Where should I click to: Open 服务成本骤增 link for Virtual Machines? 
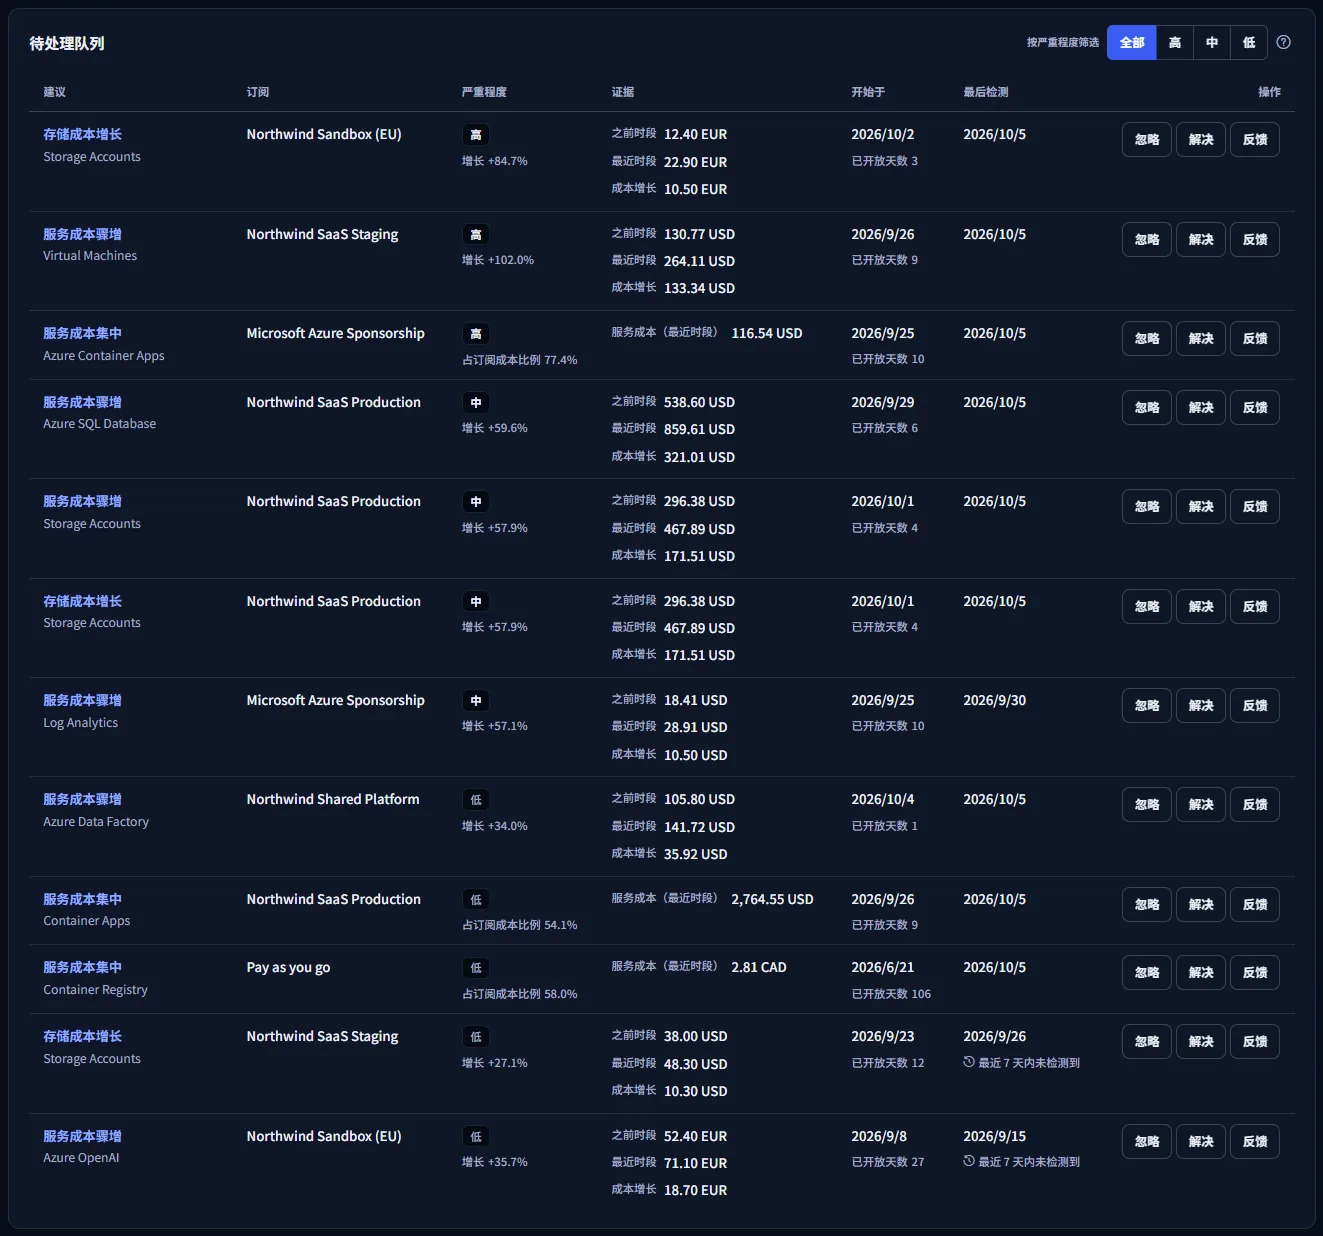tap(82, 234)
